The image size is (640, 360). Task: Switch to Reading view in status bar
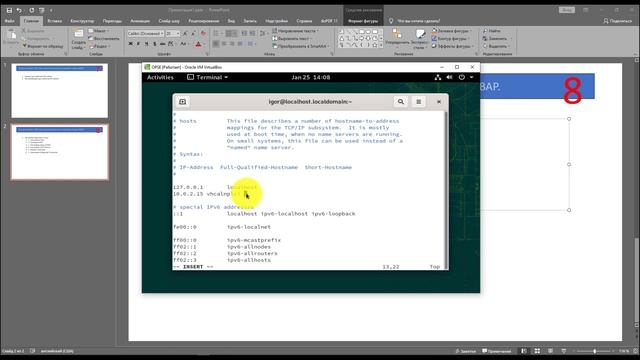[551, 351]
